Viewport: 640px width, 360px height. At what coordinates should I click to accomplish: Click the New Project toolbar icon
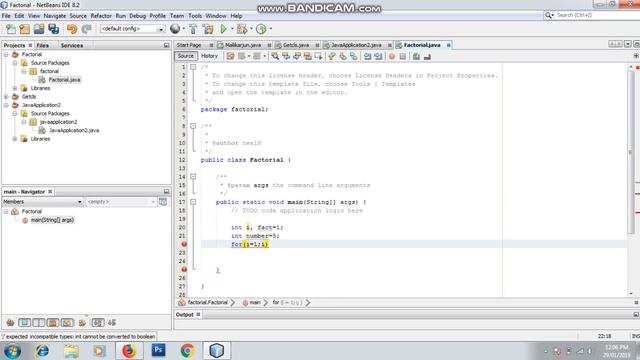(24, 29)
